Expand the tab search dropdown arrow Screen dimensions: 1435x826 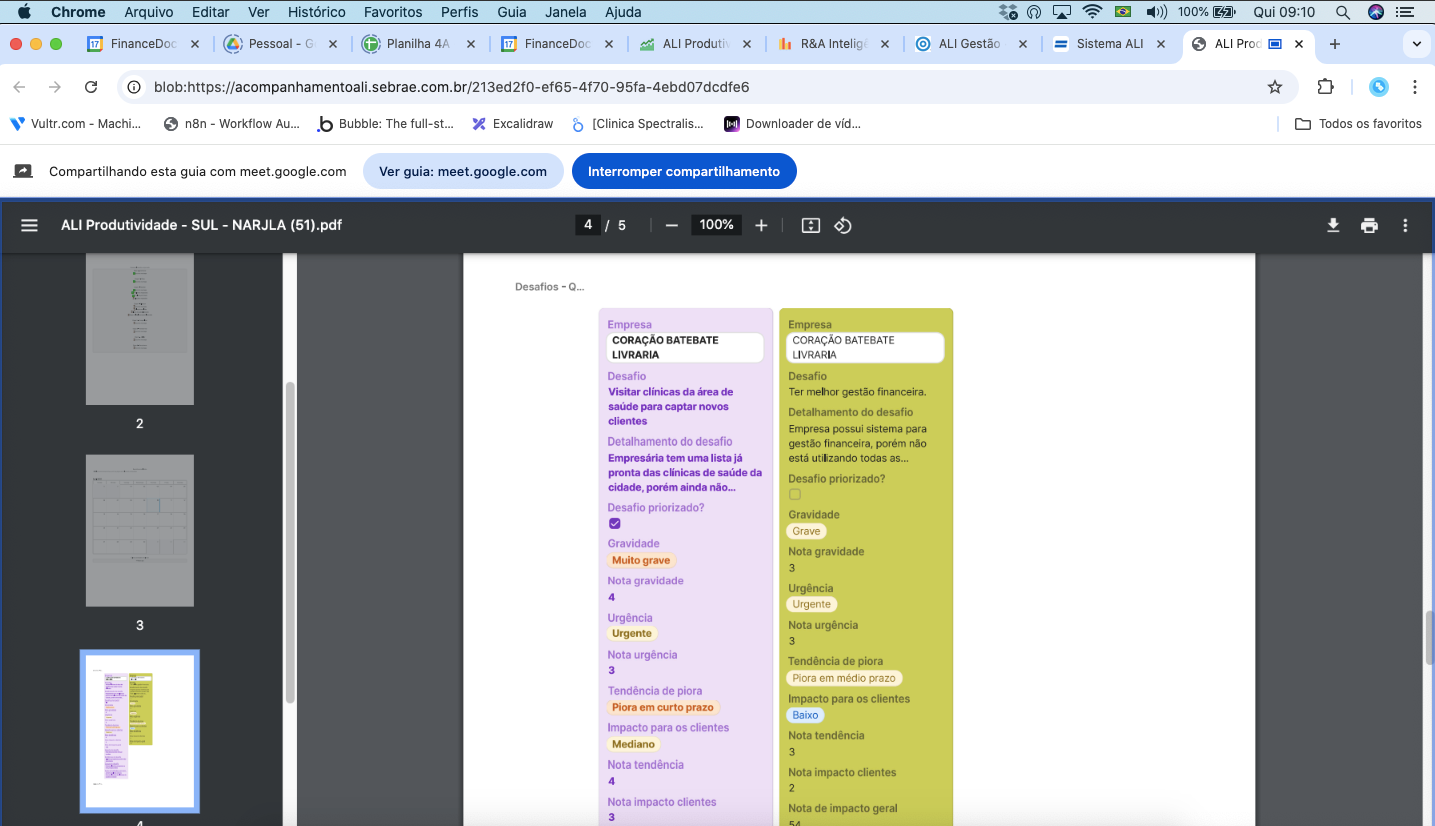coord(1415,44)
